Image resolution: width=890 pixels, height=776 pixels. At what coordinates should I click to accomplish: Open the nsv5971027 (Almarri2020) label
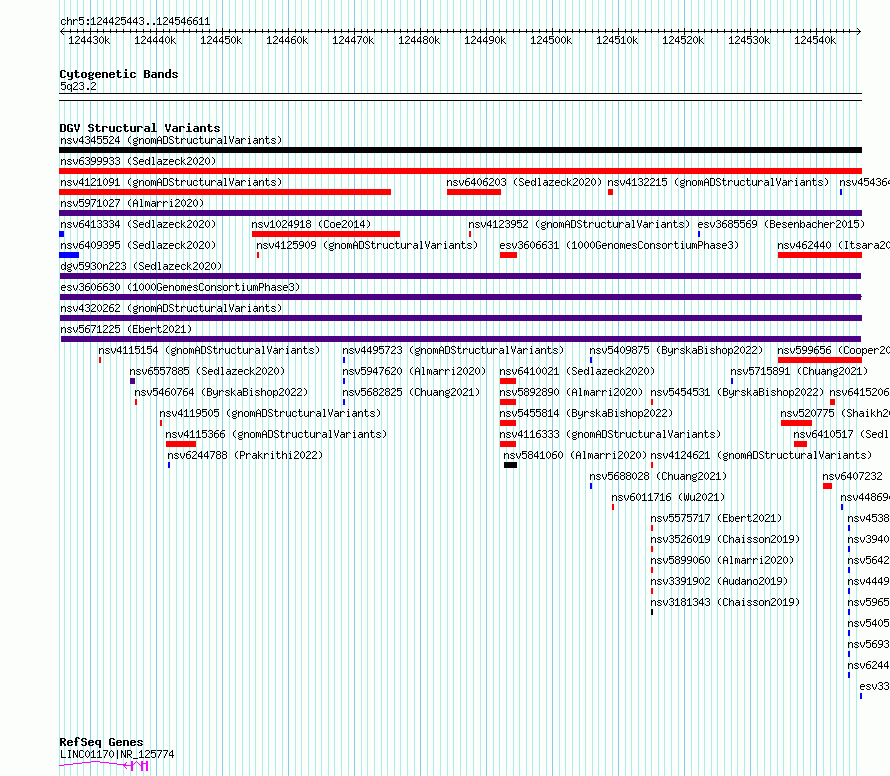(x=132, y=203)
